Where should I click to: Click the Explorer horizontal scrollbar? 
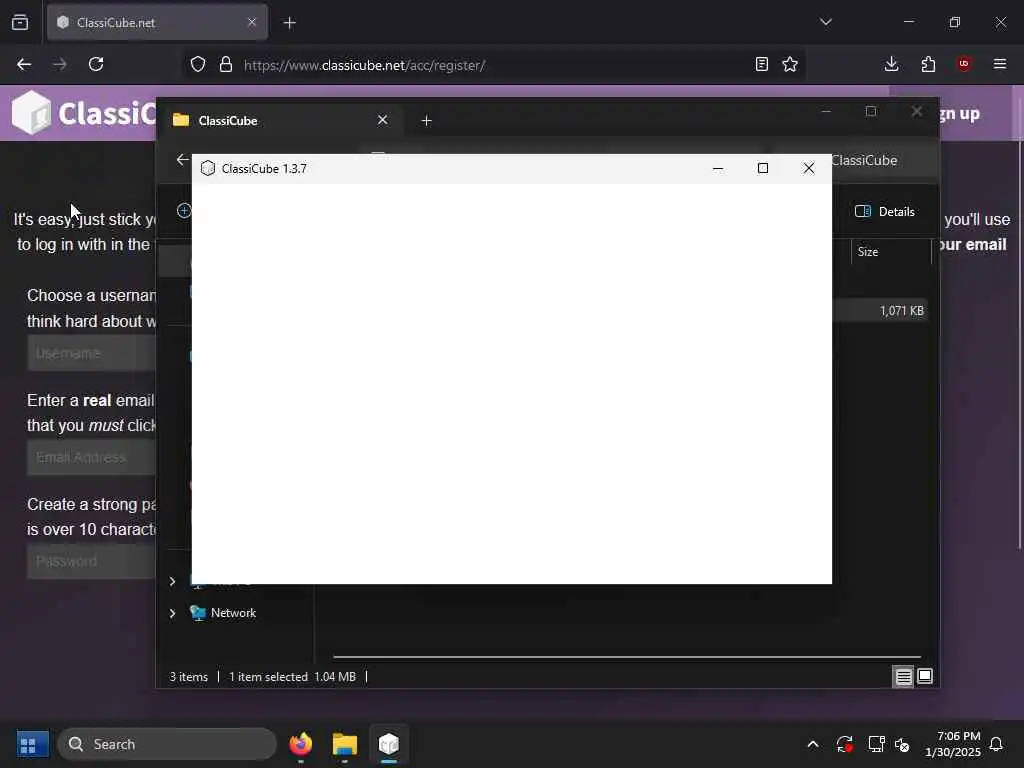point(627,657)
